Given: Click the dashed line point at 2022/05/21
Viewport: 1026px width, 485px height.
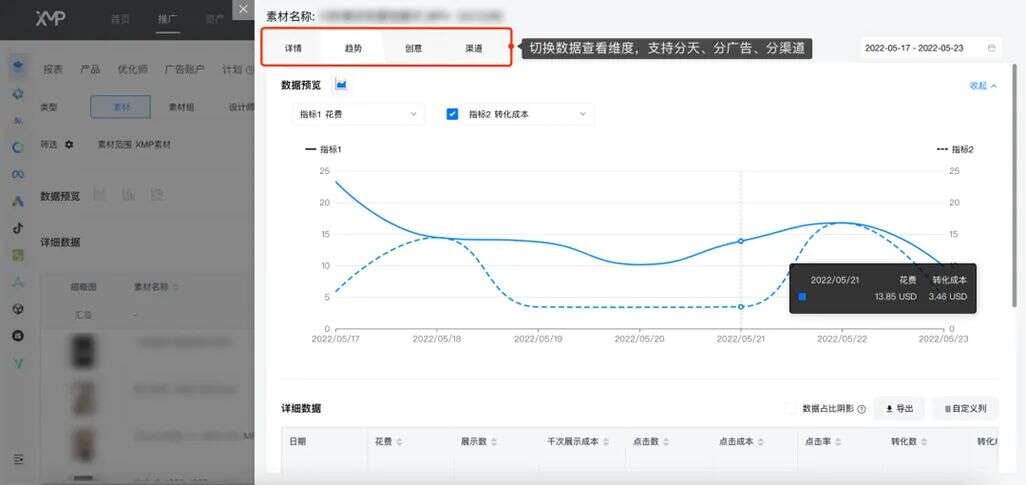Looking at the screenshot, I should [741, 306].
